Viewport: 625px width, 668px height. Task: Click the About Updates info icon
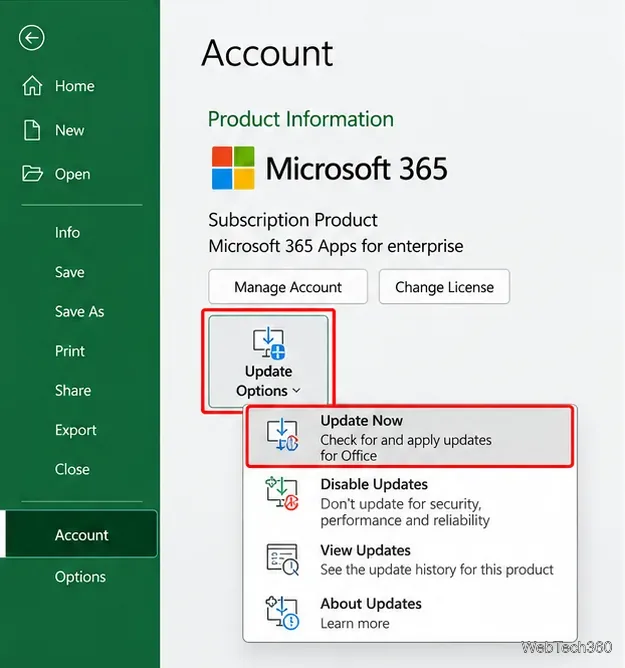click(282, 613)
